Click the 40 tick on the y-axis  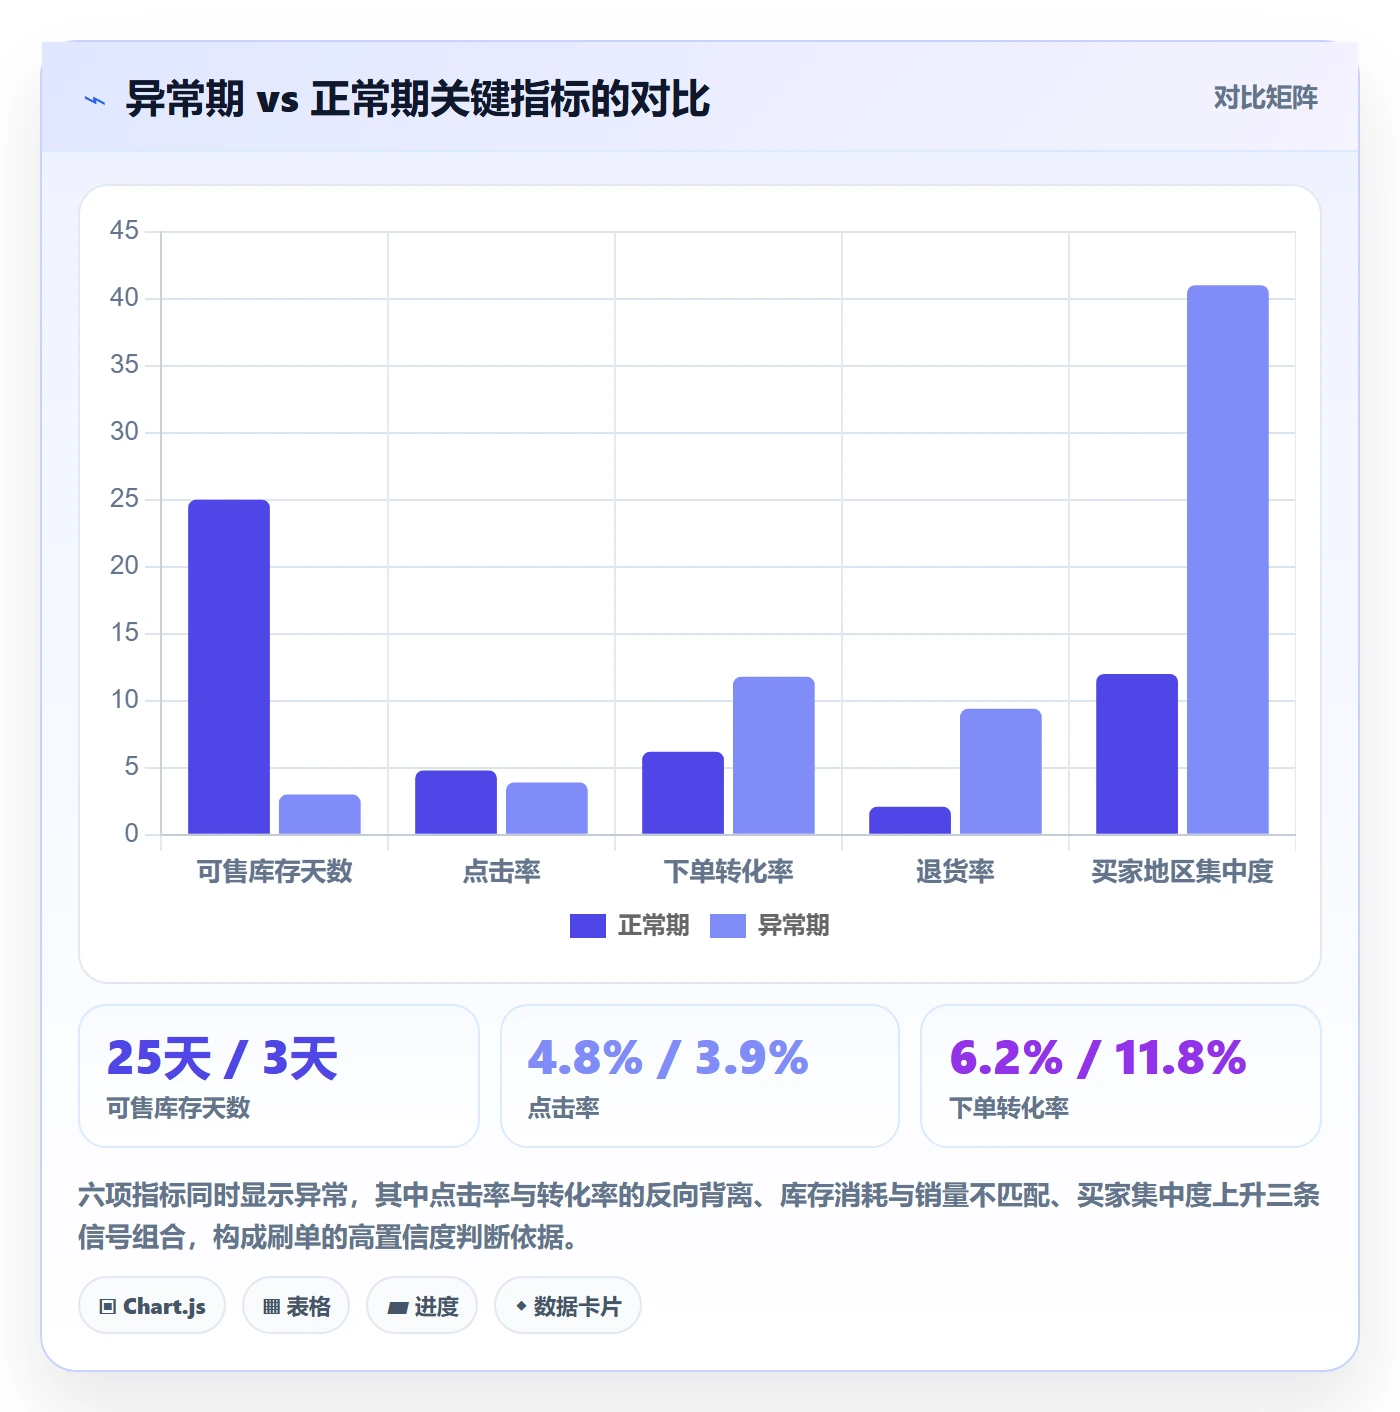(x=124, y=298)
